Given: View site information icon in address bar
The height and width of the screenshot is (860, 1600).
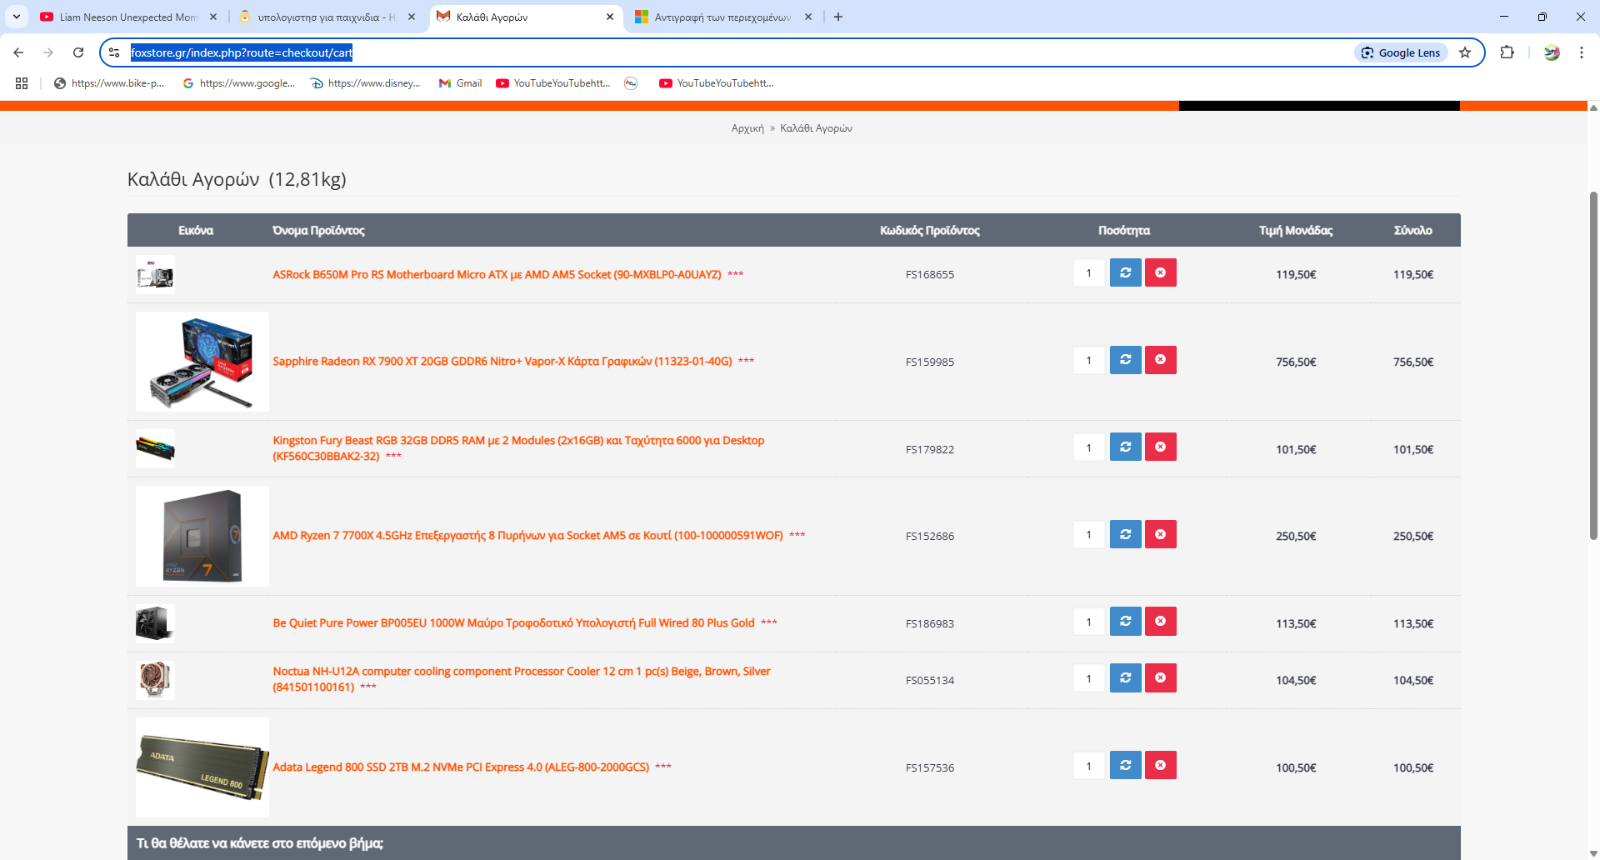Looking at the screenshot, I should [x=114, y=52].
